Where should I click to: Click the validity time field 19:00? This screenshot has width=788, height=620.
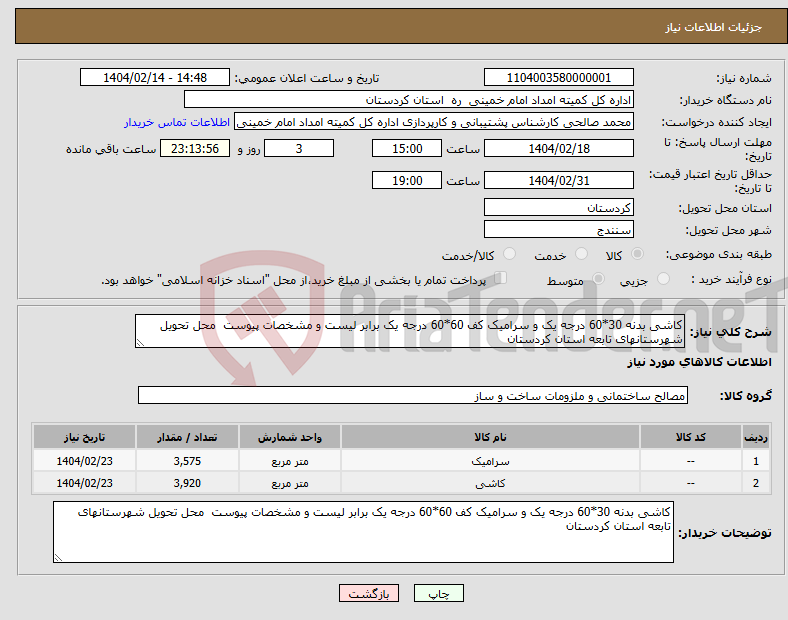pos(407,180)
